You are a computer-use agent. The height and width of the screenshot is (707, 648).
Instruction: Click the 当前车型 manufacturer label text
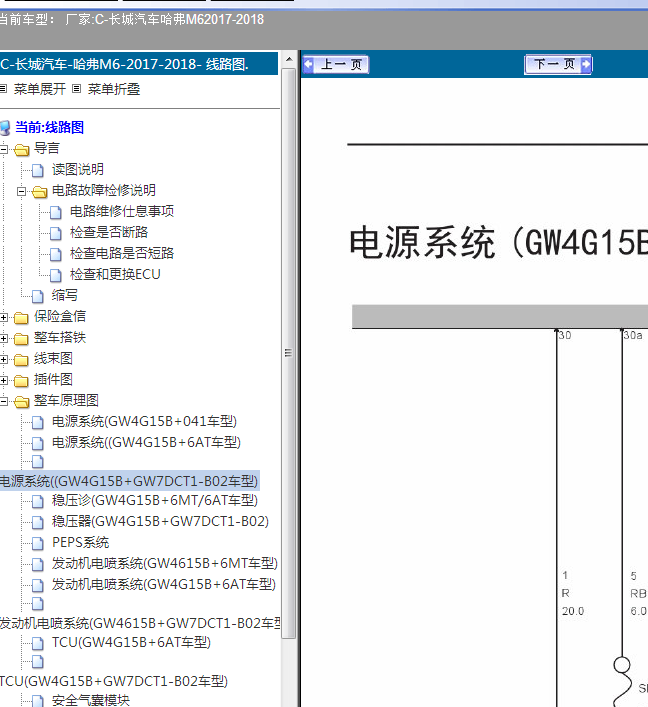(x=131, y=19)
